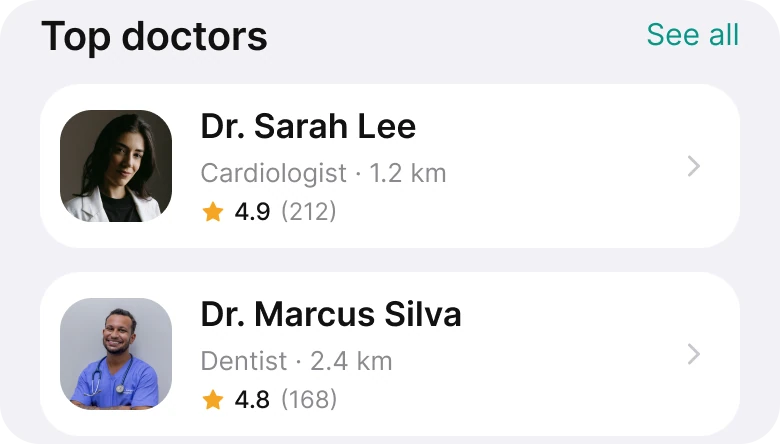The image size is (780, 444).
Task: Tap Dr. Sarah Lee's profile photo
Action: click(x=116, y=166)
